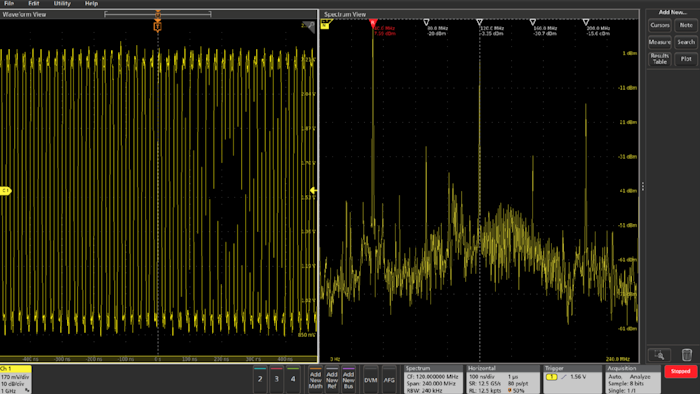Enable the DVM
This screenshot has height=394, width=700.
pos(371,380)
